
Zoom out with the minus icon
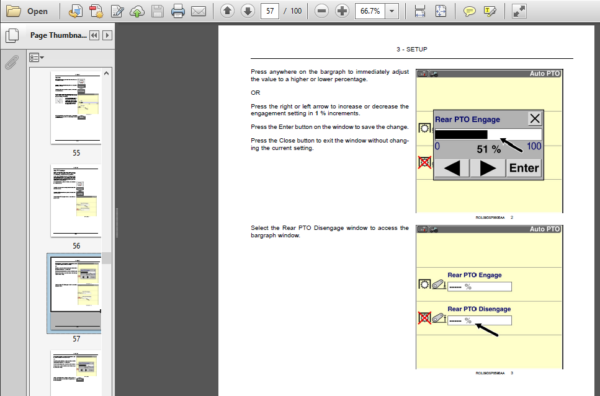point(321,11)
